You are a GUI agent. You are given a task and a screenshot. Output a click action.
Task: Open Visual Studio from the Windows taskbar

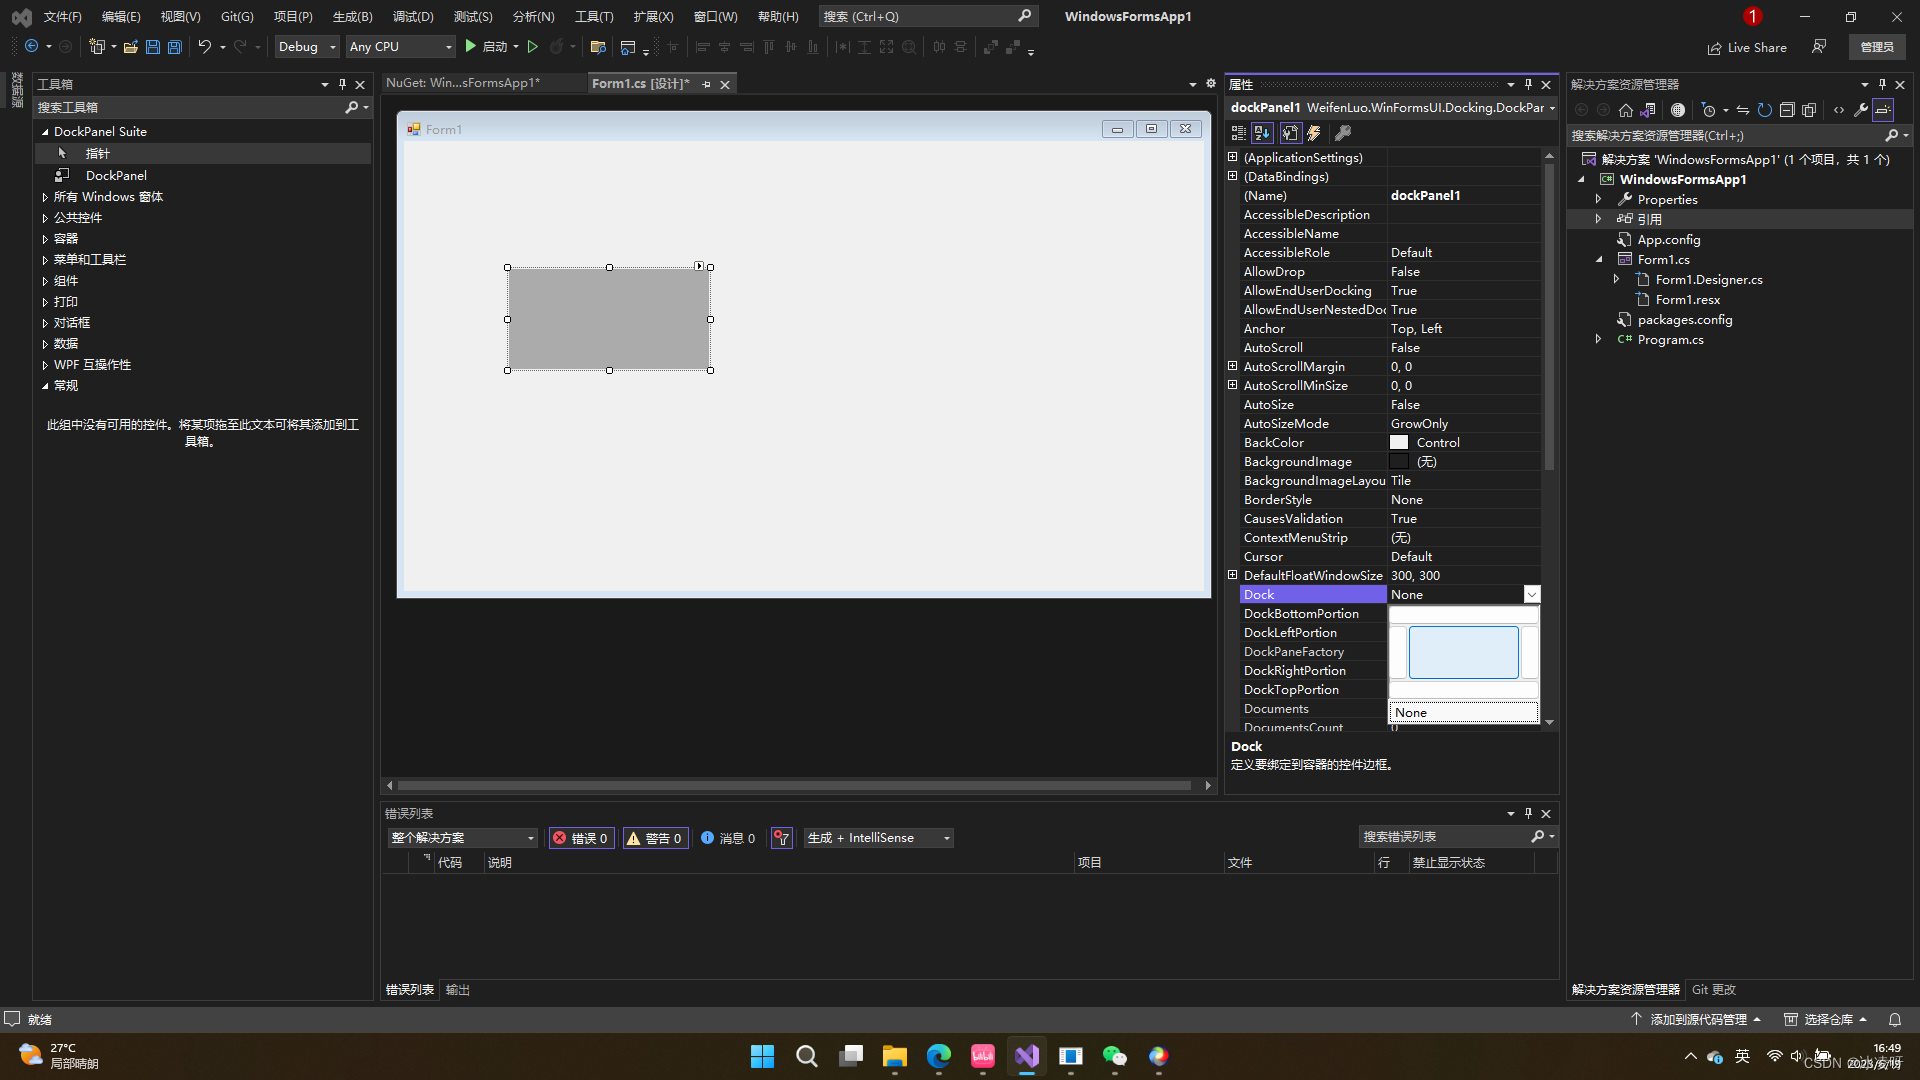click(x=1027, y=1056)
